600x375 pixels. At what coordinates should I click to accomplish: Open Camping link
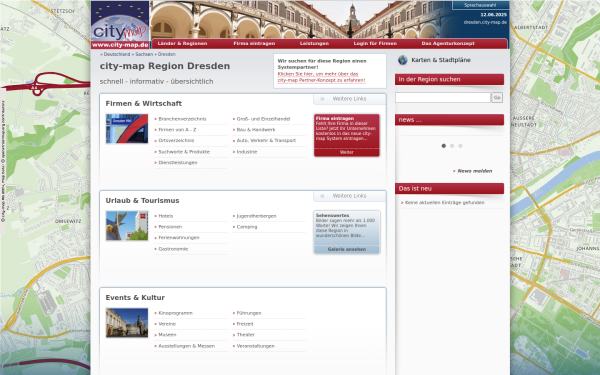click(247, 227)
